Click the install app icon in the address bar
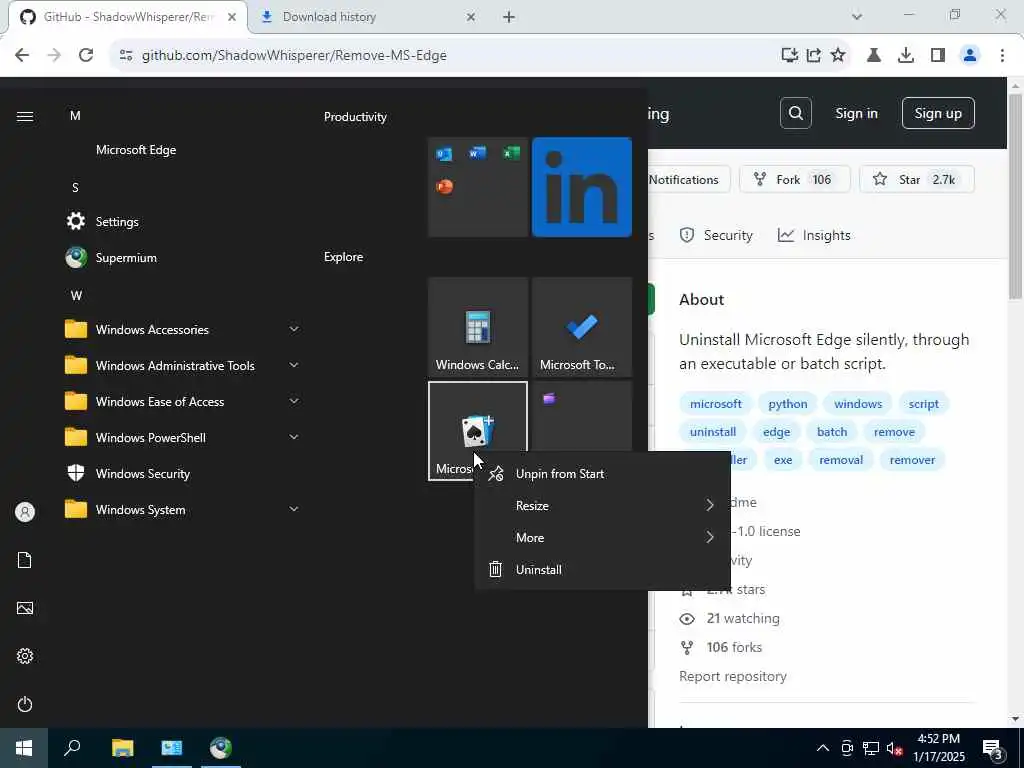 (x=790, y=55)
